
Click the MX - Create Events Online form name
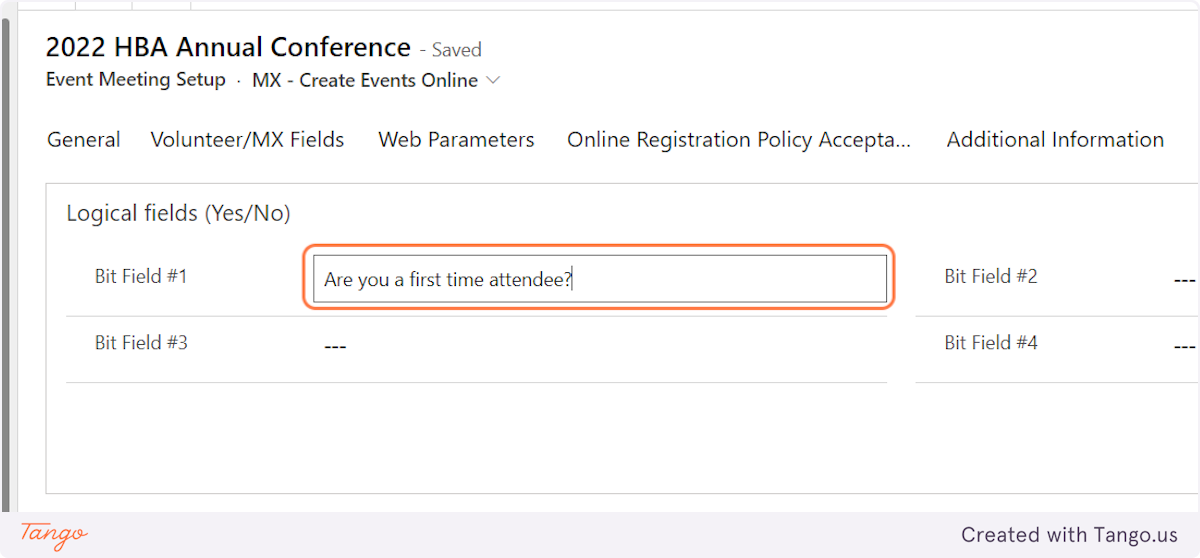point(365,81)
